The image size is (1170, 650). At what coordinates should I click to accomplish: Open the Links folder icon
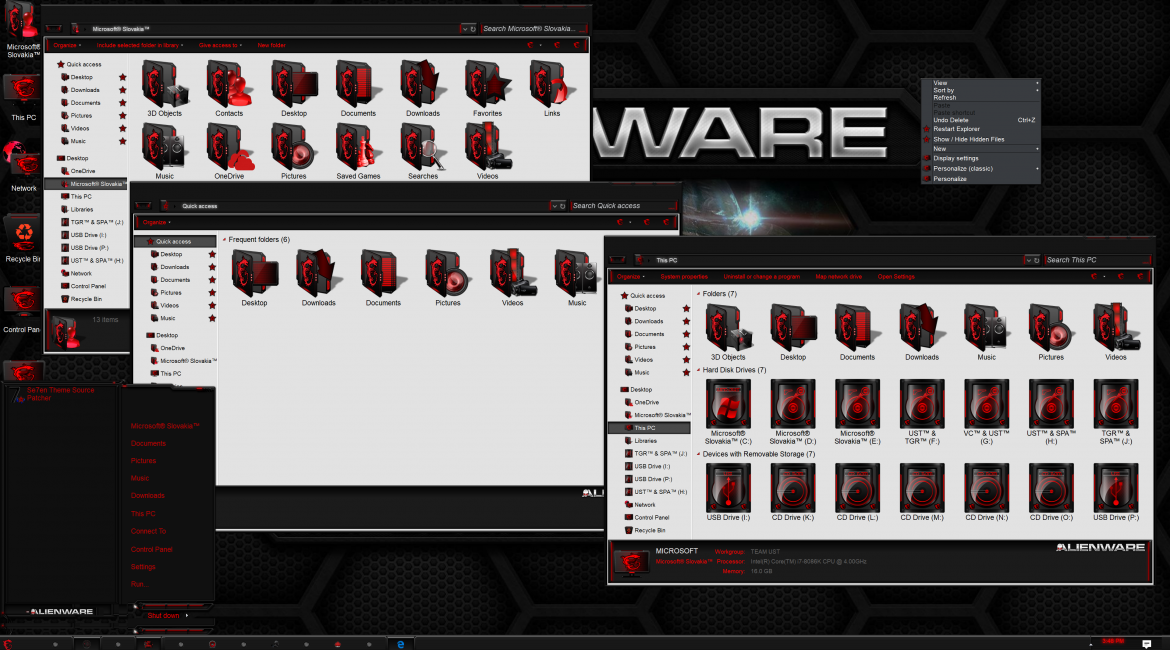(x=551, y=89)
